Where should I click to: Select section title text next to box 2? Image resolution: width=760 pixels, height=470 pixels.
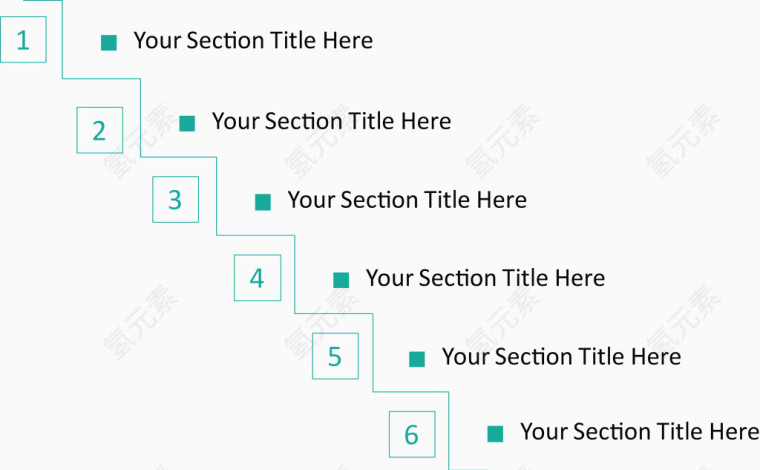click(332, 121)
